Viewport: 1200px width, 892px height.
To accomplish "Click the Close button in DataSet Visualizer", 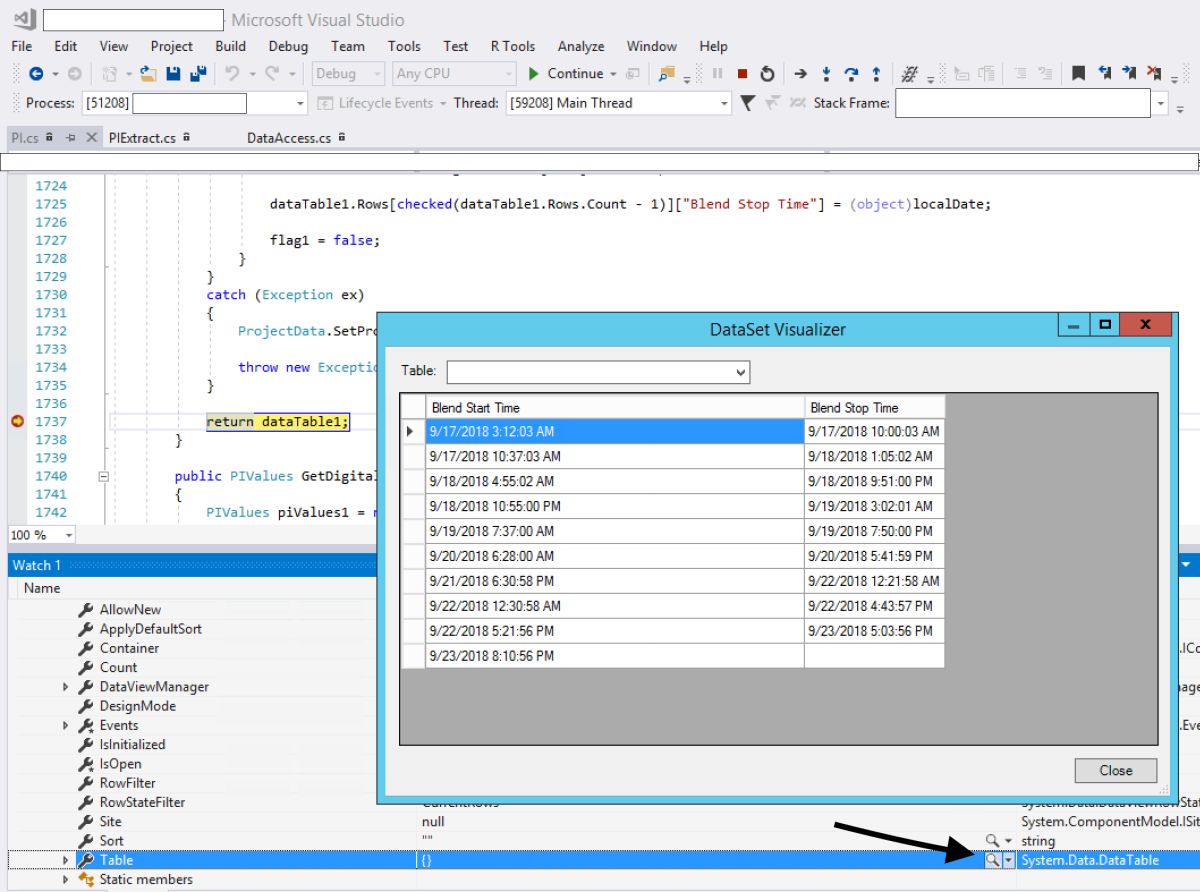I will tap(1115, 770).
